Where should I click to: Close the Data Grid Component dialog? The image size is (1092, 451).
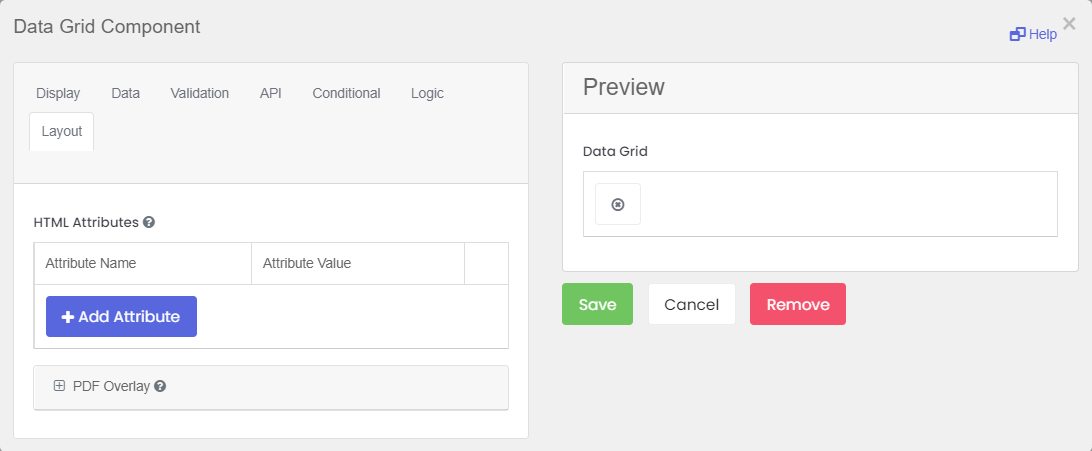click(1069, 24)
